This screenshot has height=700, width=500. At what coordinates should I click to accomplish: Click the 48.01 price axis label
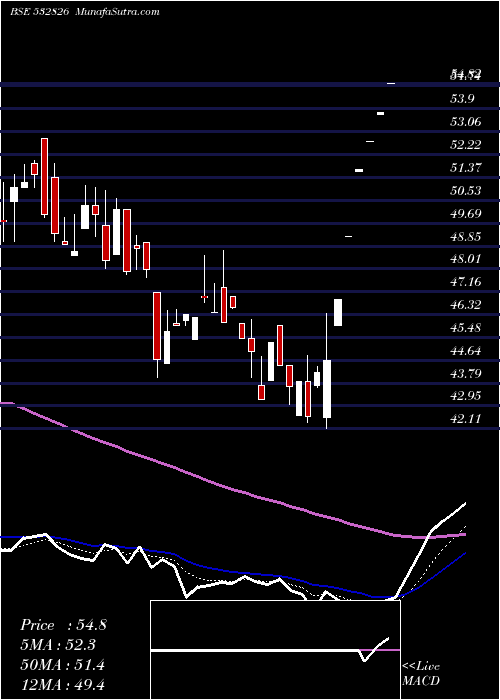tap(466, 258)
